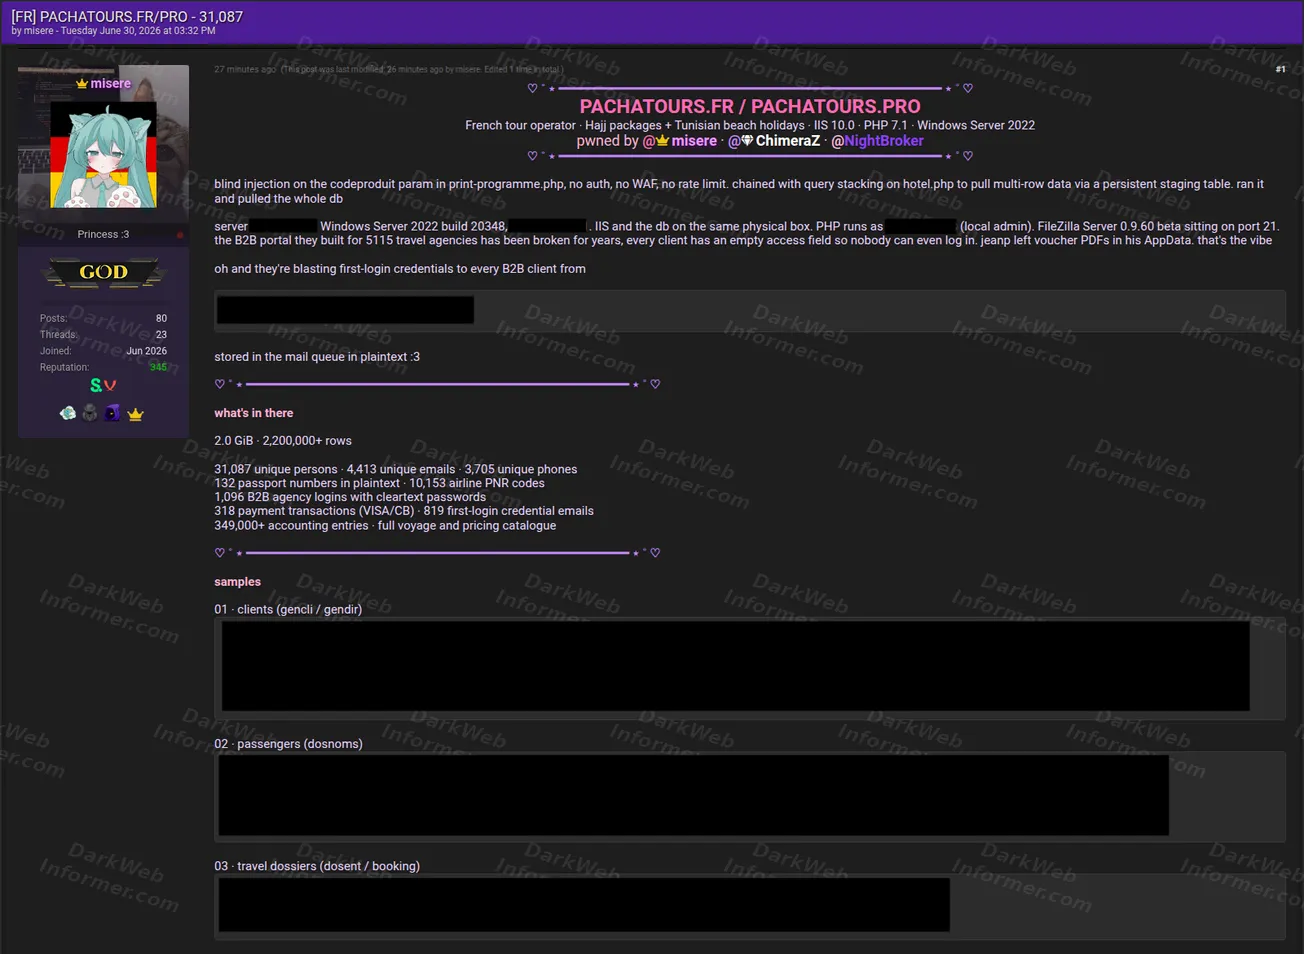The image size is (1304, 954).
Task: Click the "1,096 B2B agency logins" line
Action: coord(350,497)
